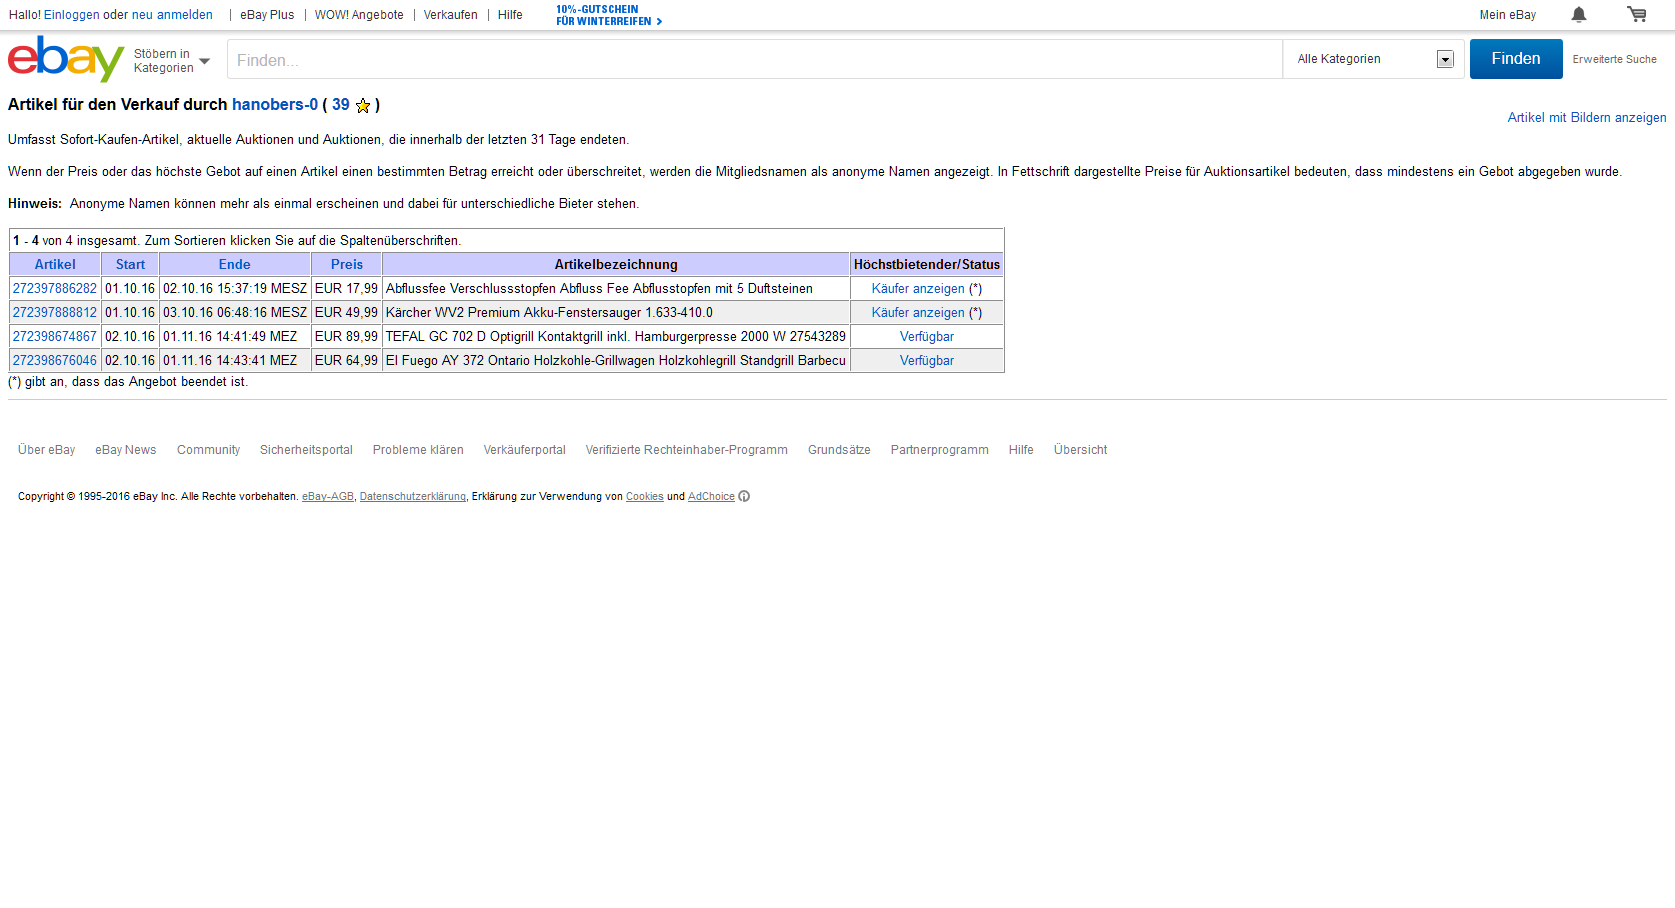The image size is (1675, 908).
Task: Open Community footer link
Action: tap(208, 450)
